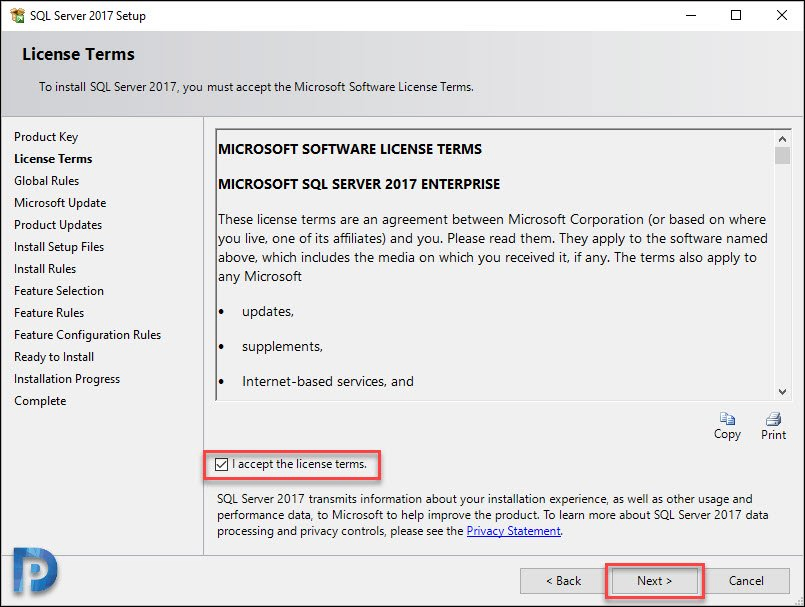Select the Microsoft Update step

(60, 203)
